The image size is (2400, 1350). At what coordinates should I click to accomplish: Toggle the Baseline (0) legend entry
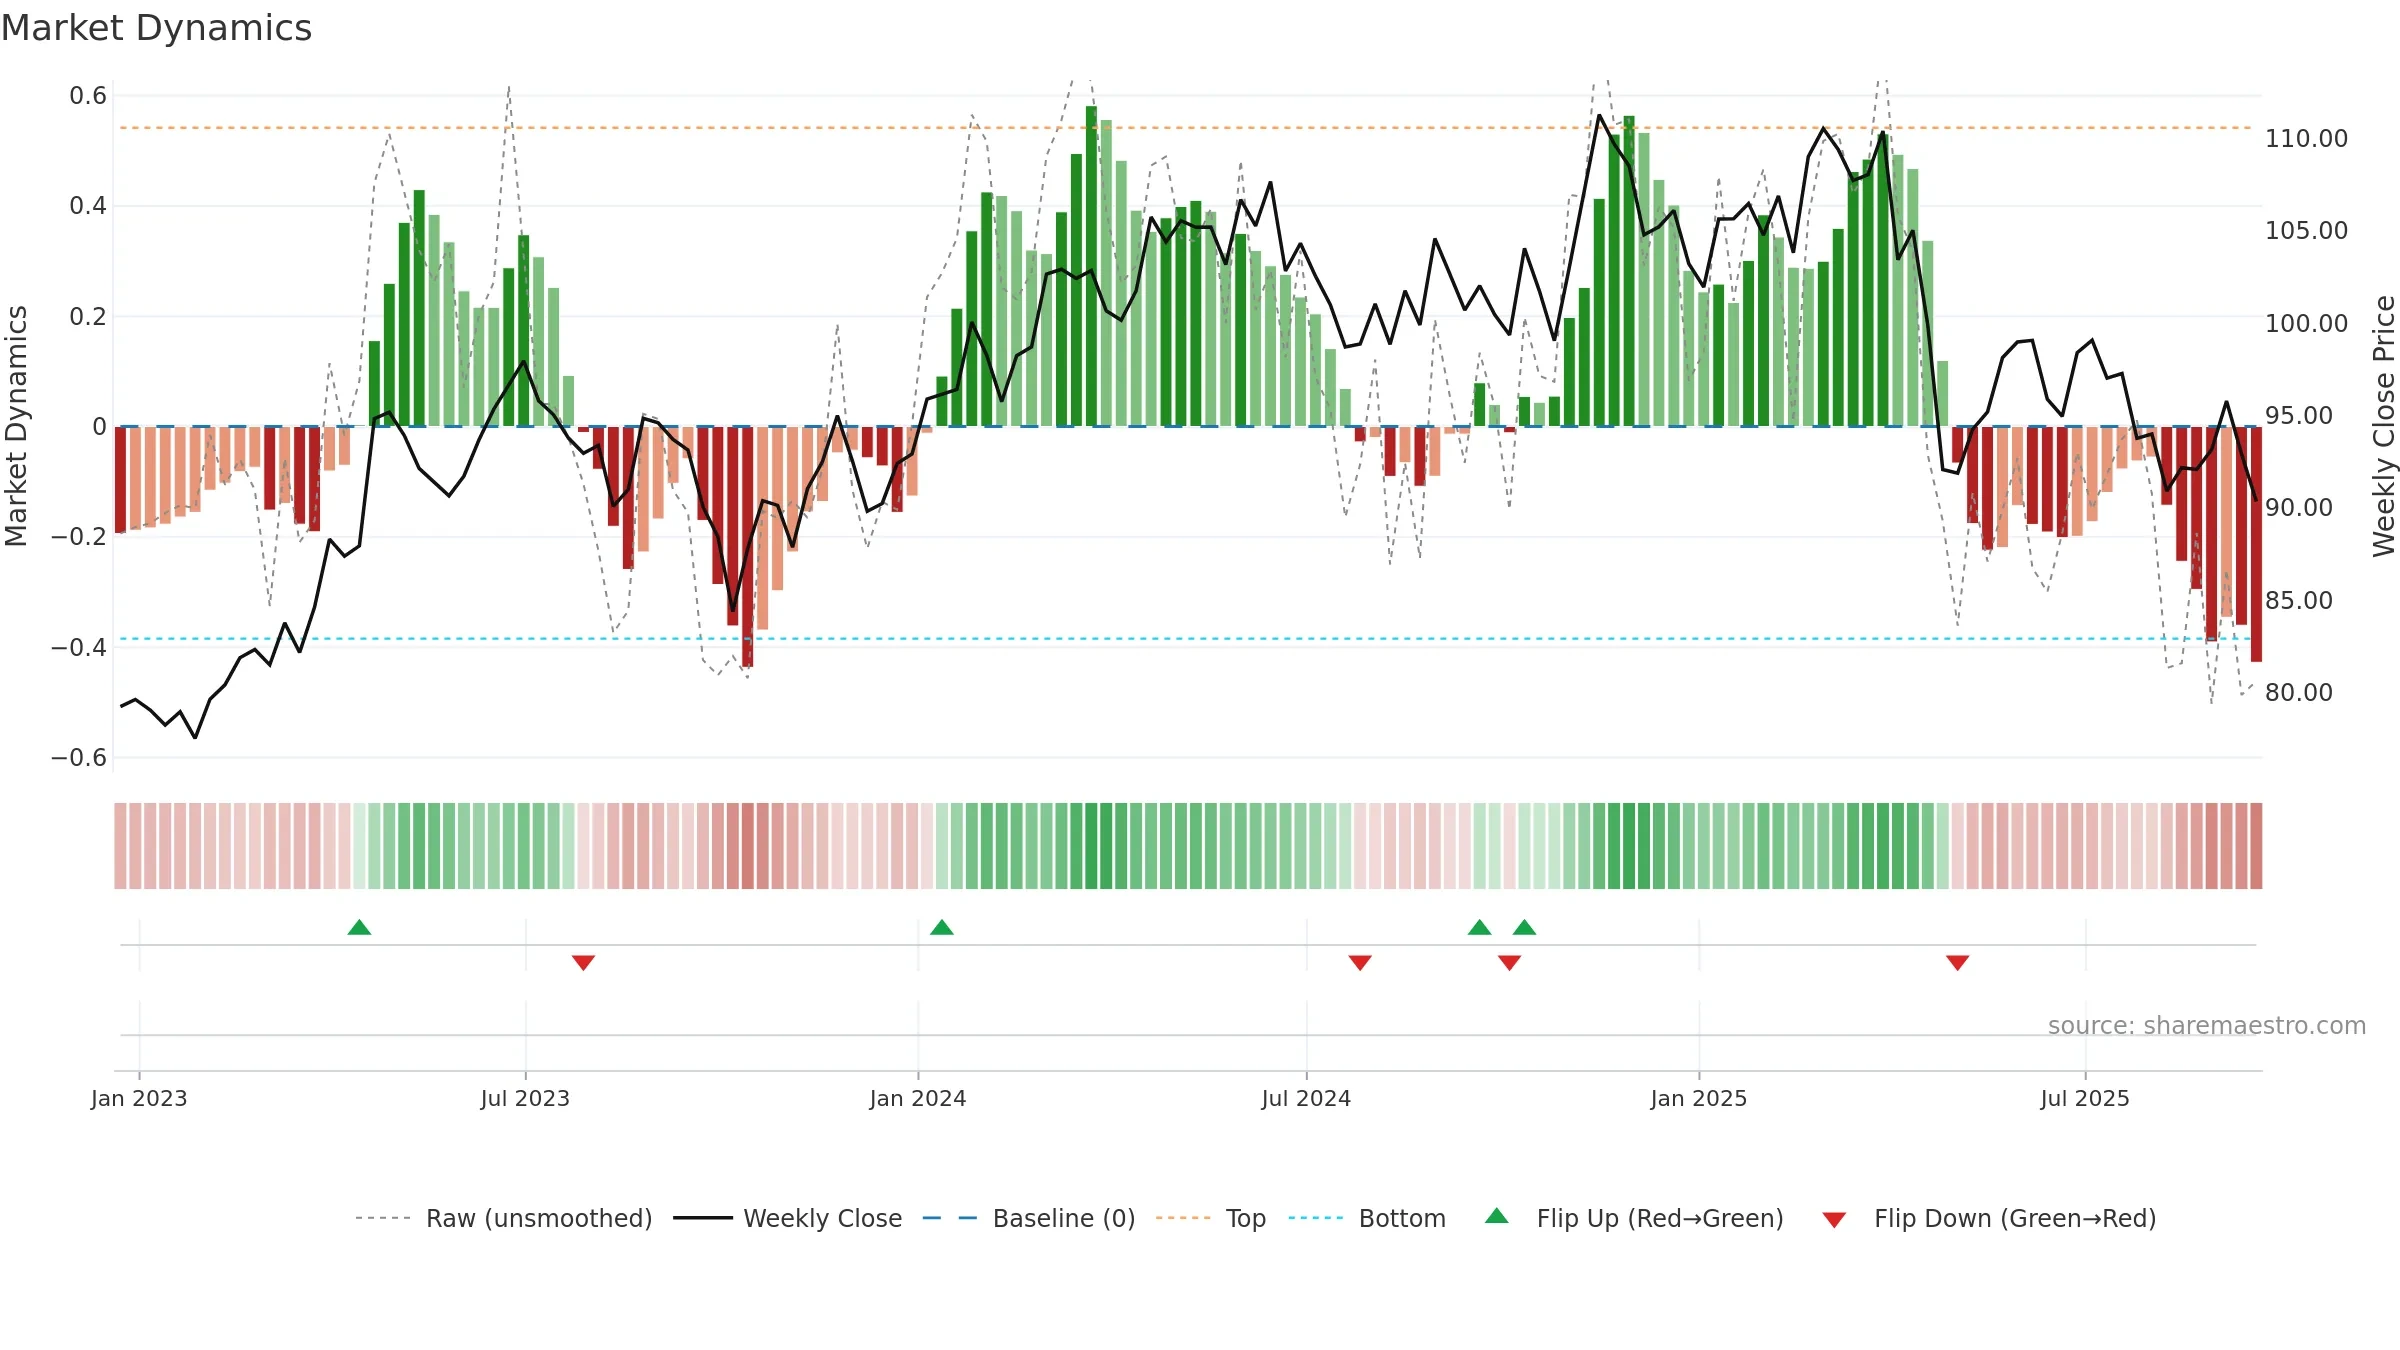click(x=1029, y=1218)
